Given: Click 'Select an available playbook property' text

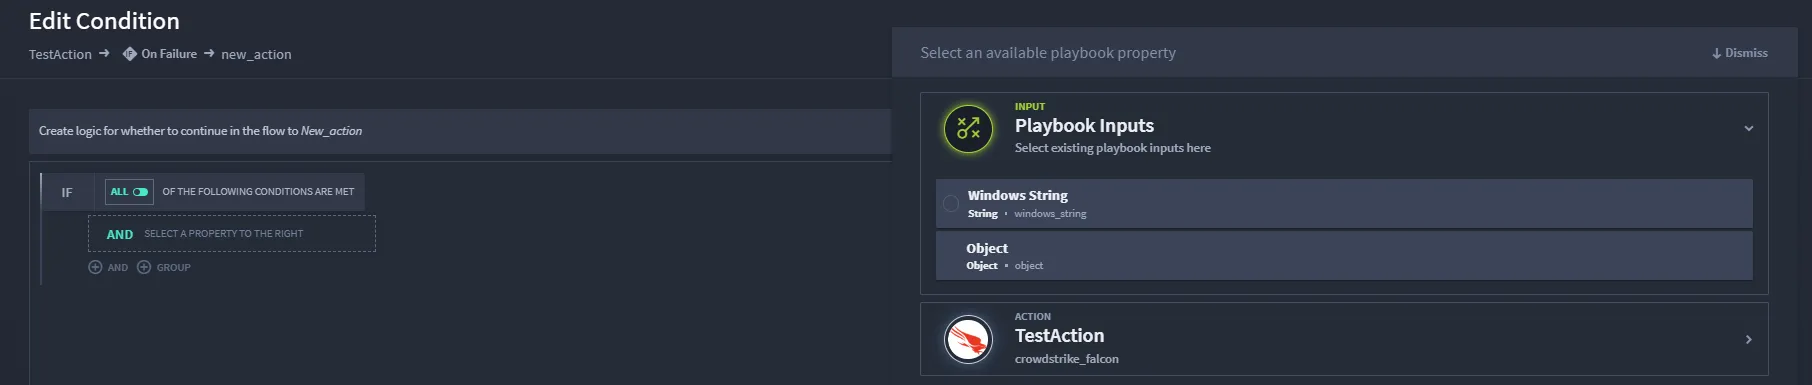Looking at the screenshot, I should point(1048,53).
